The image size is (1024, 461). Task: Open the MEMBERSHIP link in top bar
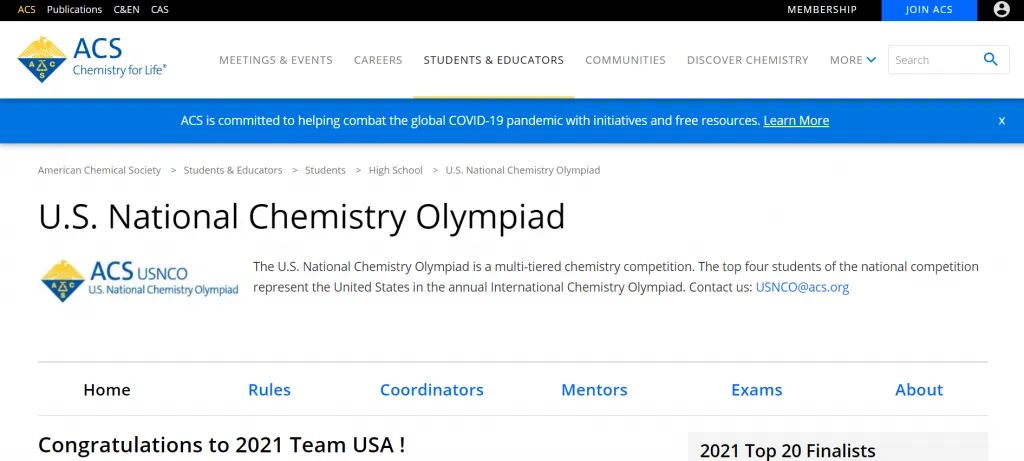point(822,10)
